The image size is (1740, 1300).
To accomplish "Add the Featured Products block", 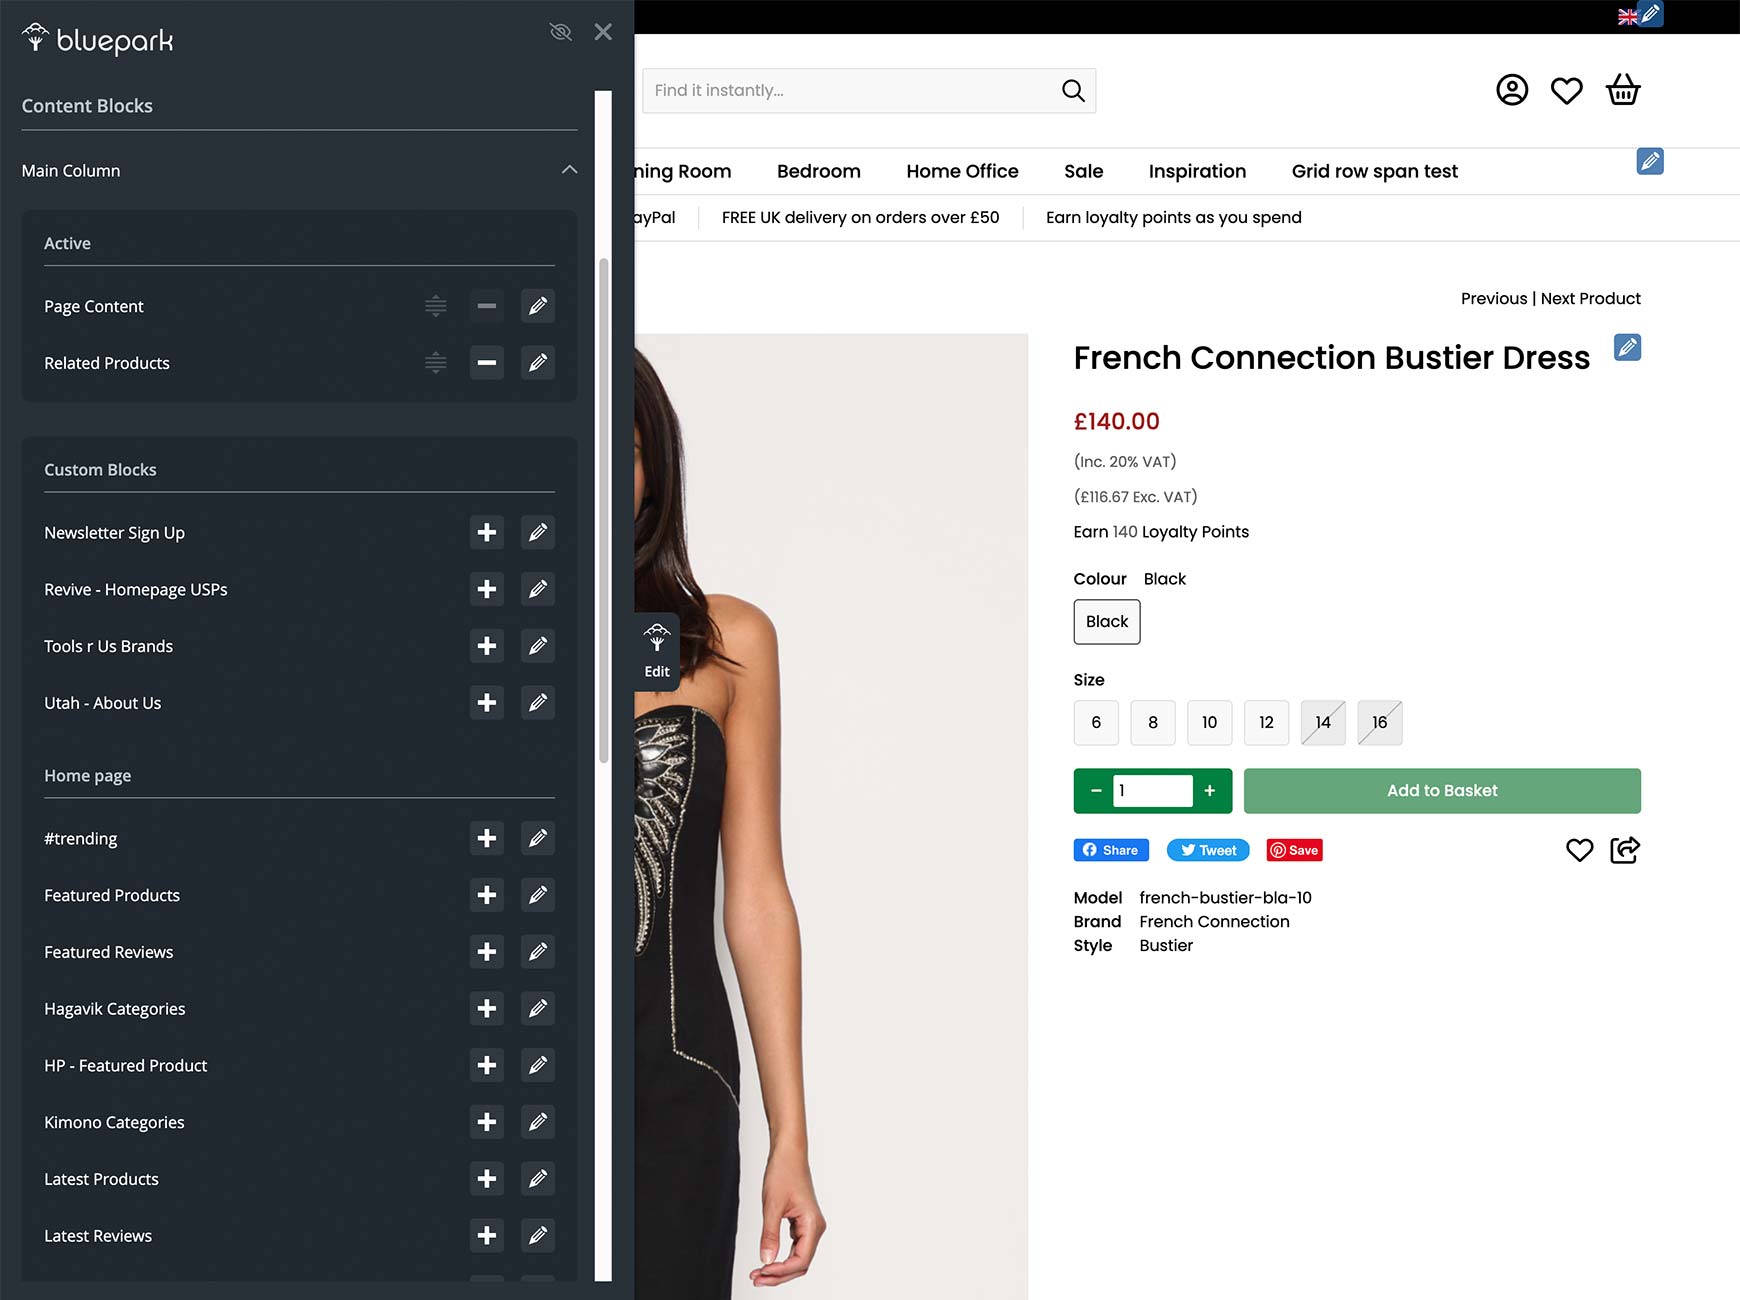I will [x=487, y=895].
